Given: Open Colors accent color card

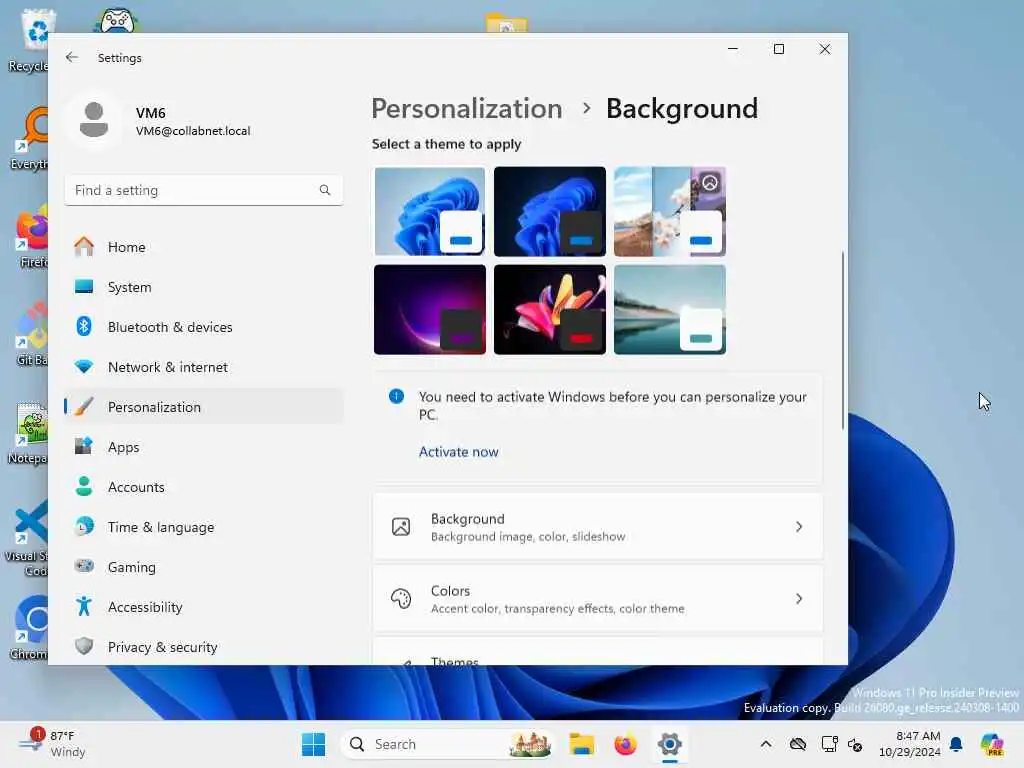Looking at the screenshot, I should coord(598,599).
